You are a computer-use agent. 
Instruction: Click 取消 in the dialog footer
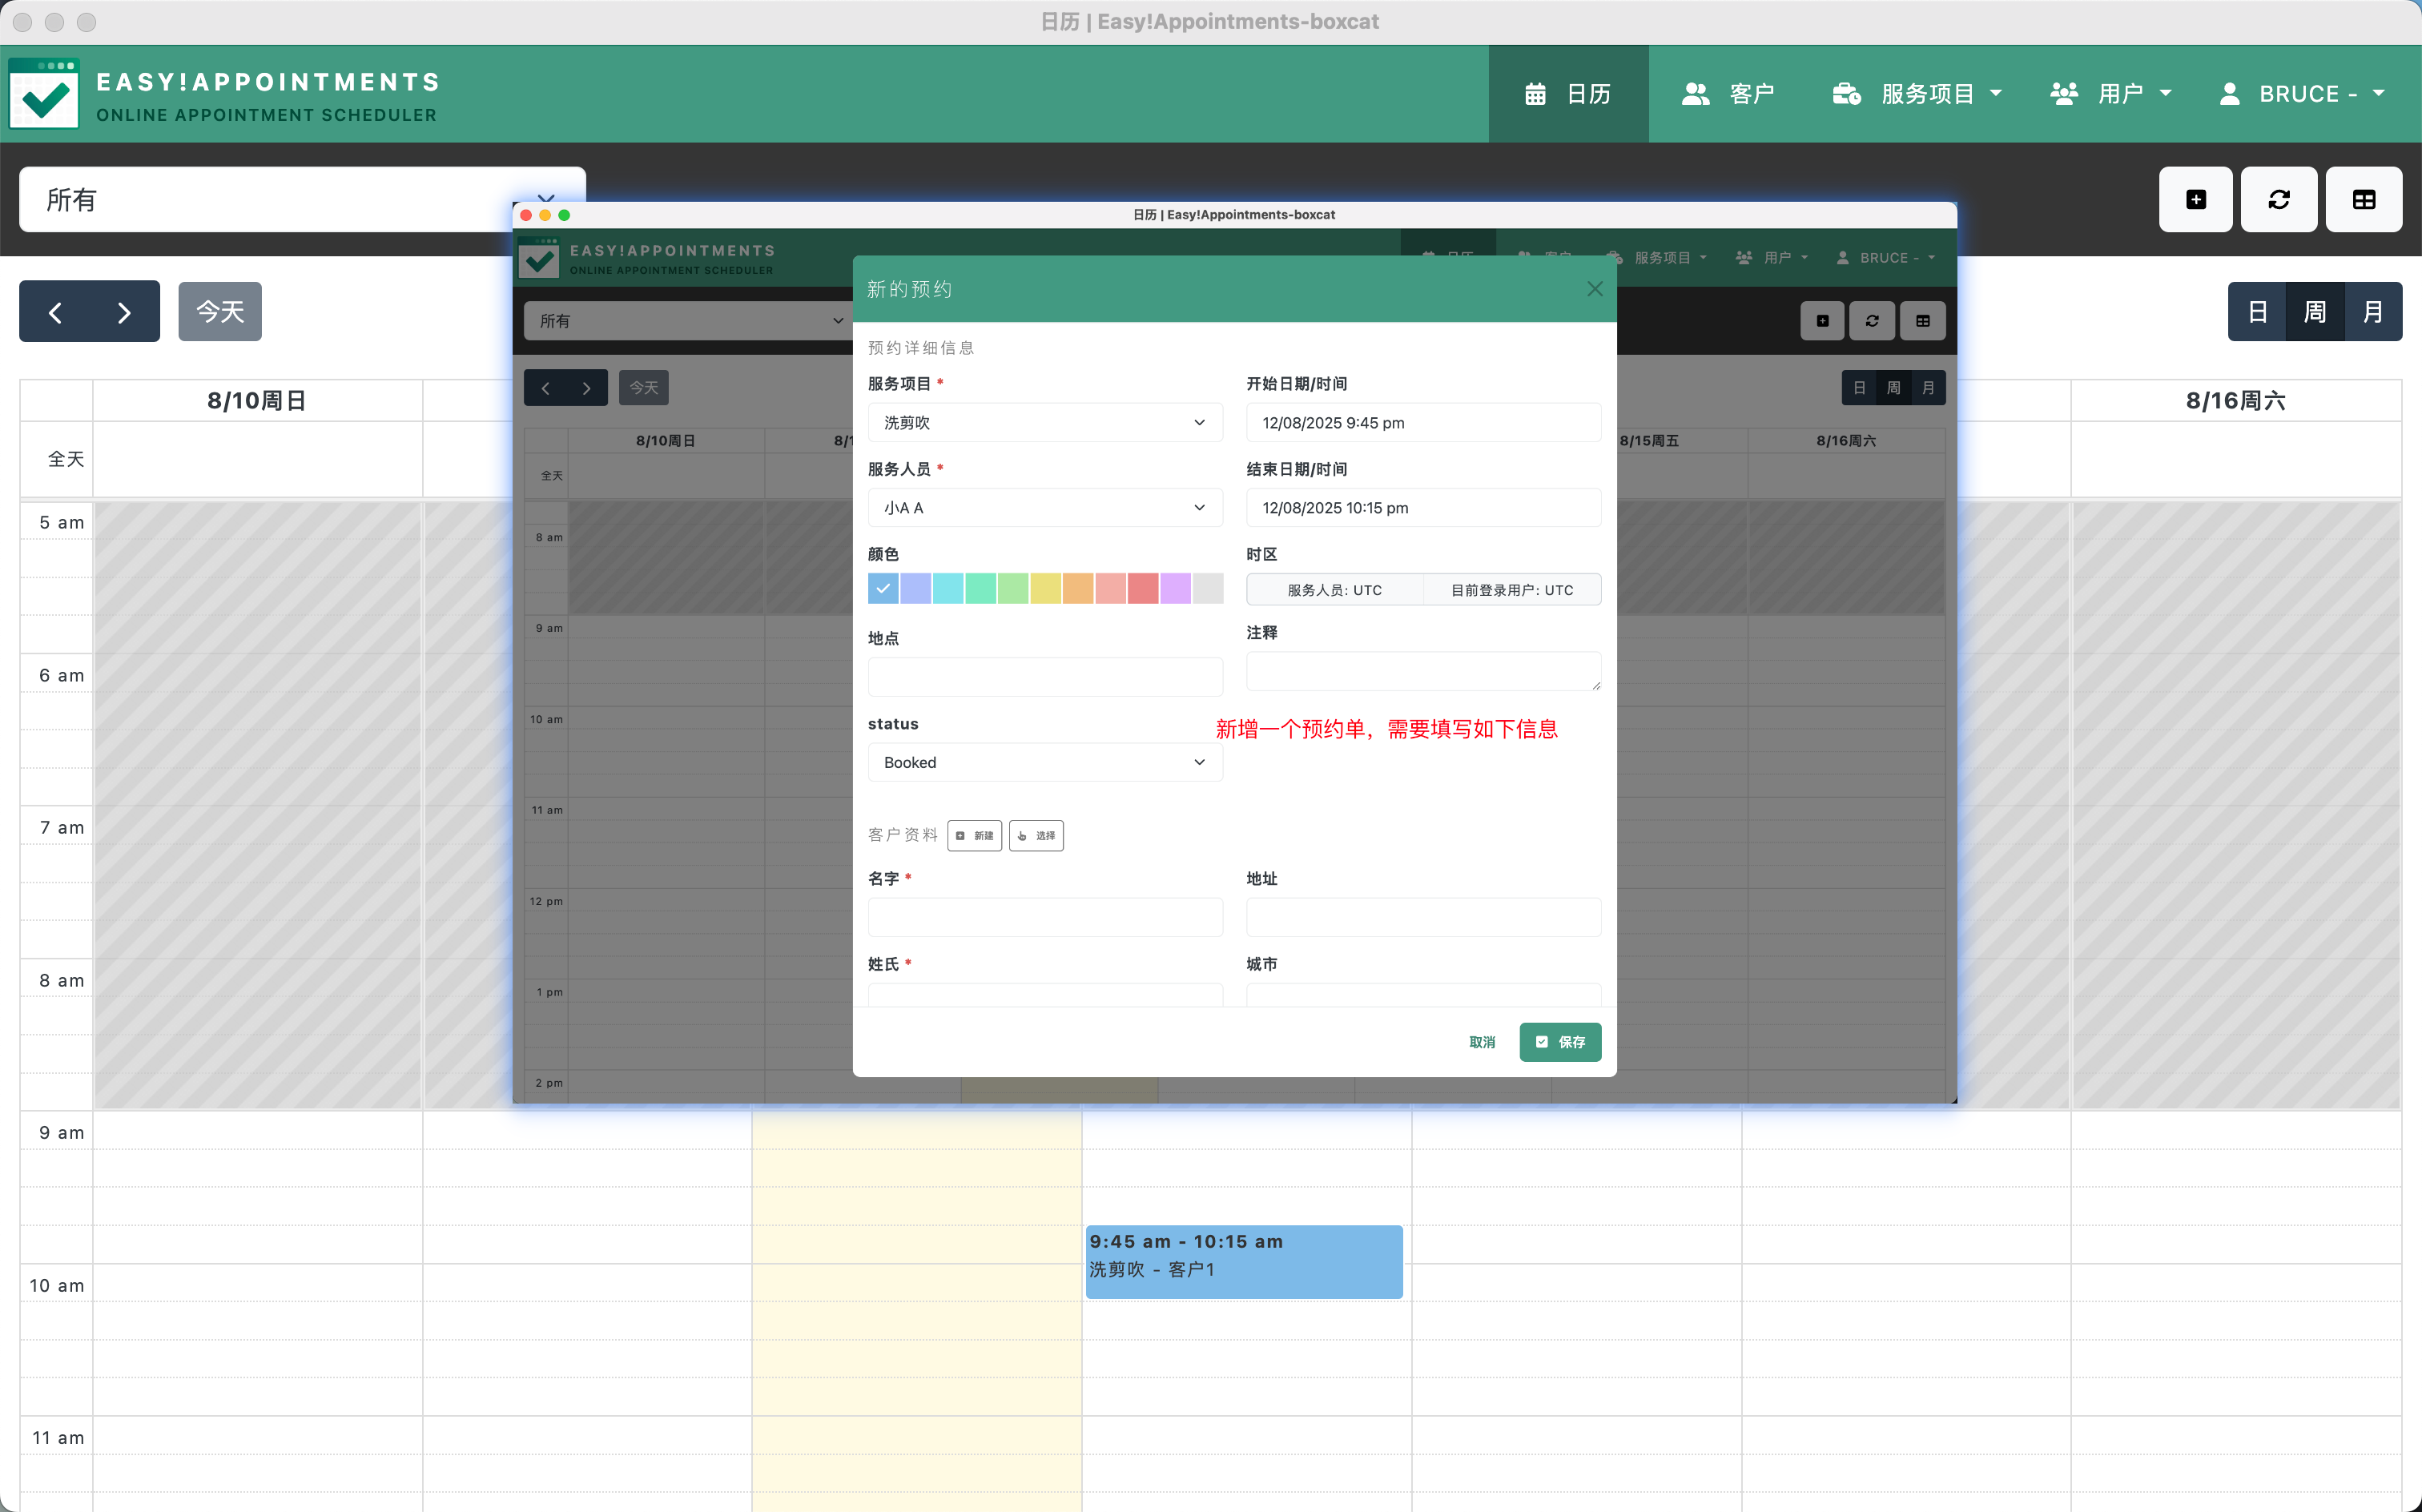click(x=1482, y=1042)
